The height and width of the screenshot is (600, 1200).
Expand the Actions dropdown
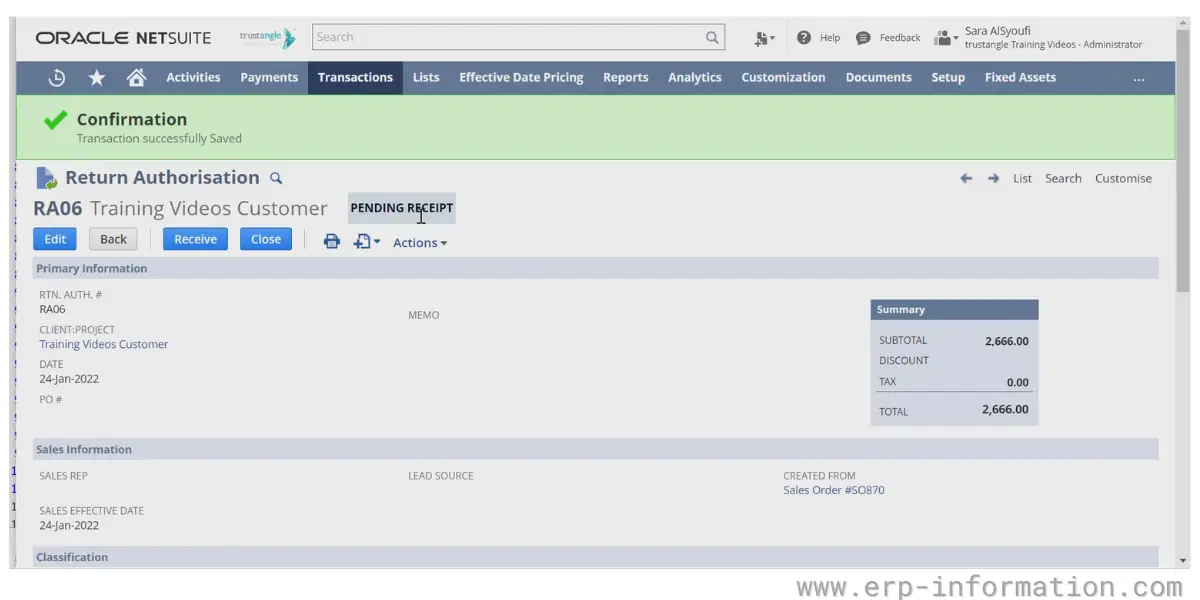(420, 242)
